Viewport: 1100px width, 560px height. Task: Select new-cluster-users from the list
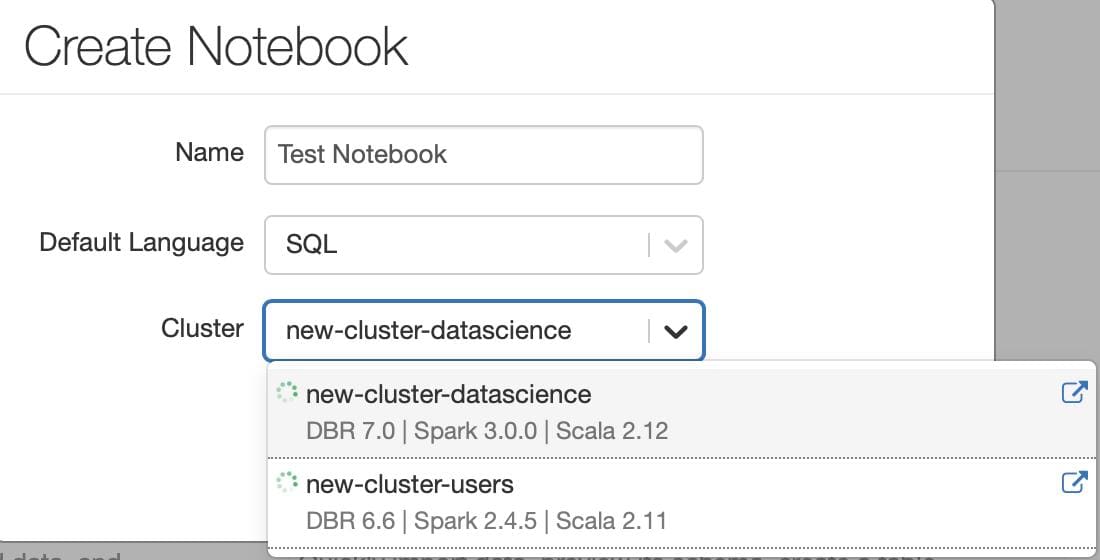coord(680,502)
